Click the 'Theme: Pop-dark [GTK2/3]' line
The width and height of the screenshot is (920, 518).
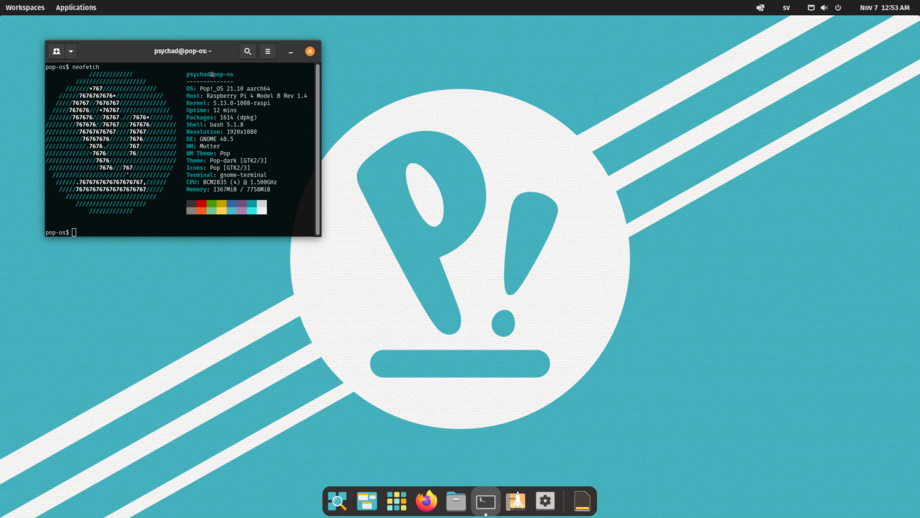coord(226,160)
